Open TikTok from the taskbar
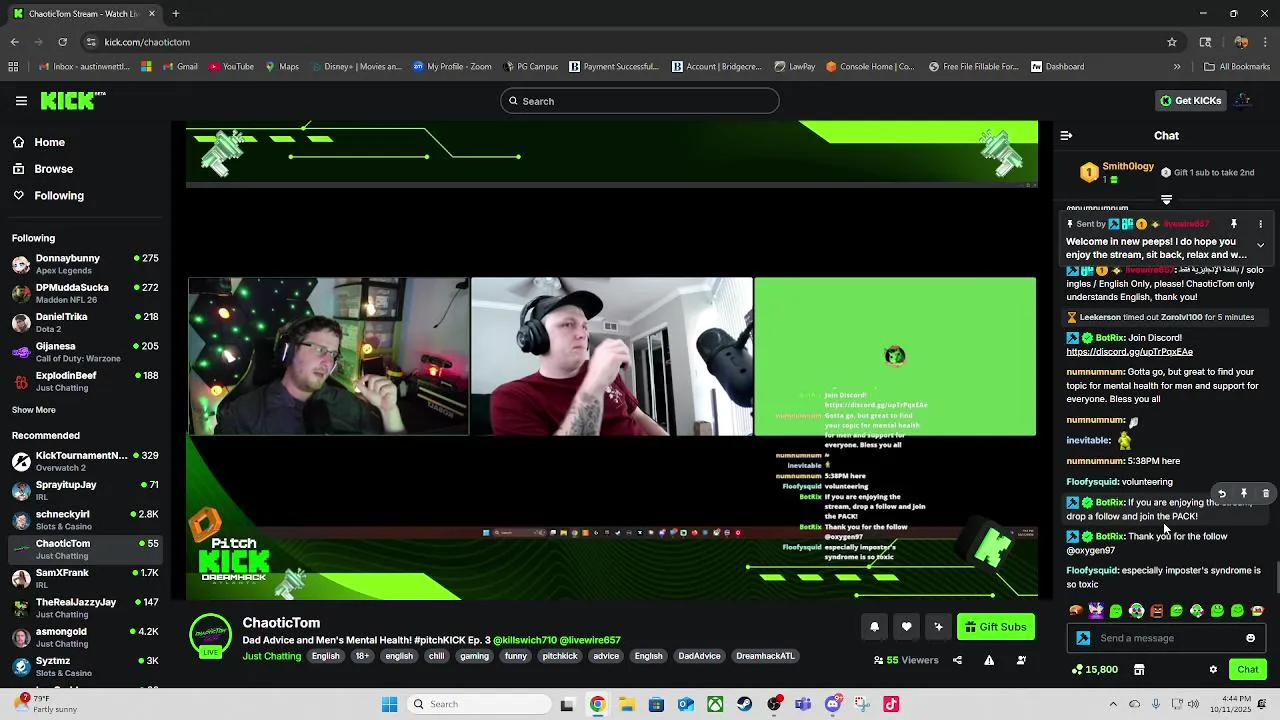1280x720 pixels. [x=891, y=704]
